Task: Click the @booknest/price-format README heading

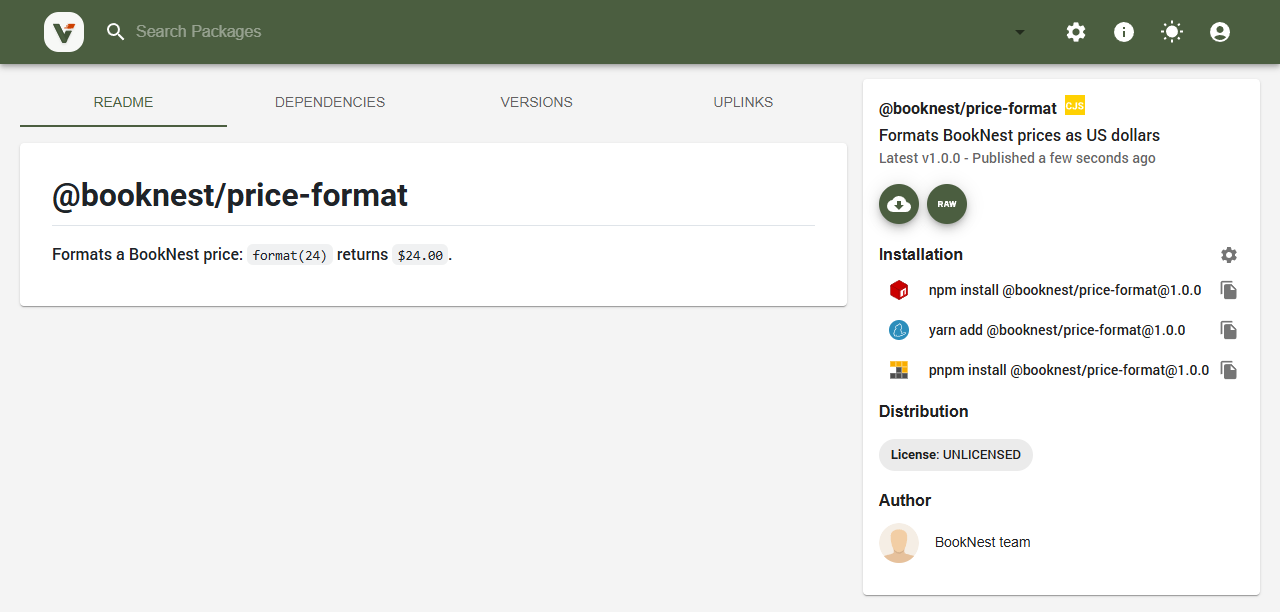Action: coord(230,195)
